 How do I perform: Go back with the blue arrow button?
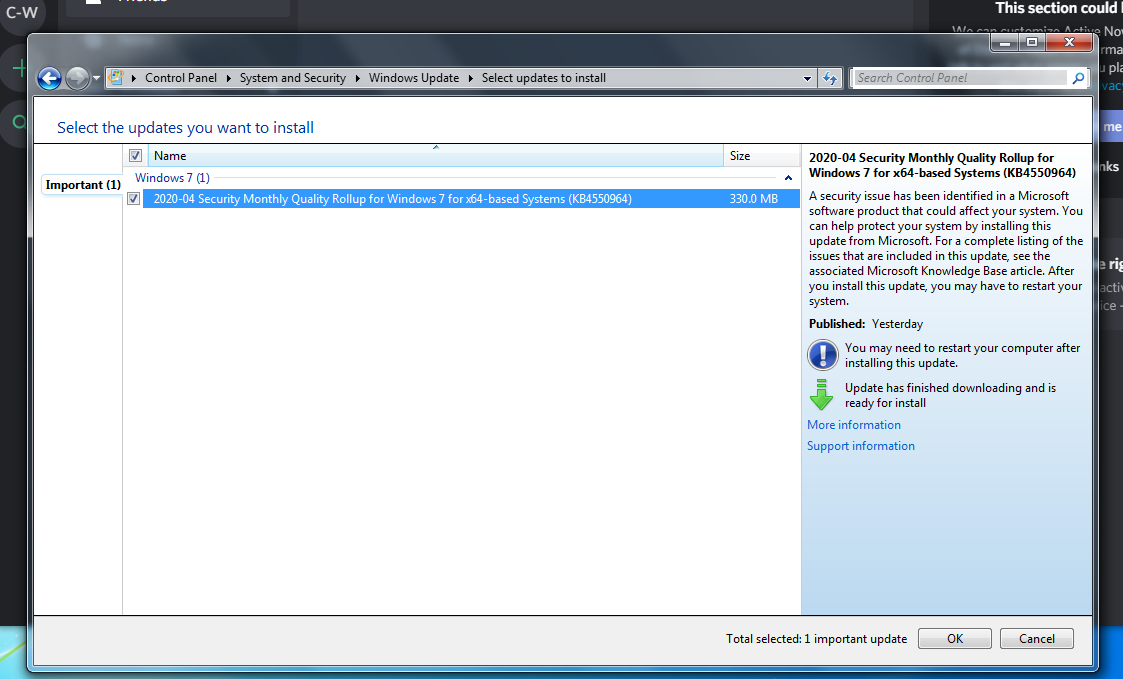coord(49,78)
